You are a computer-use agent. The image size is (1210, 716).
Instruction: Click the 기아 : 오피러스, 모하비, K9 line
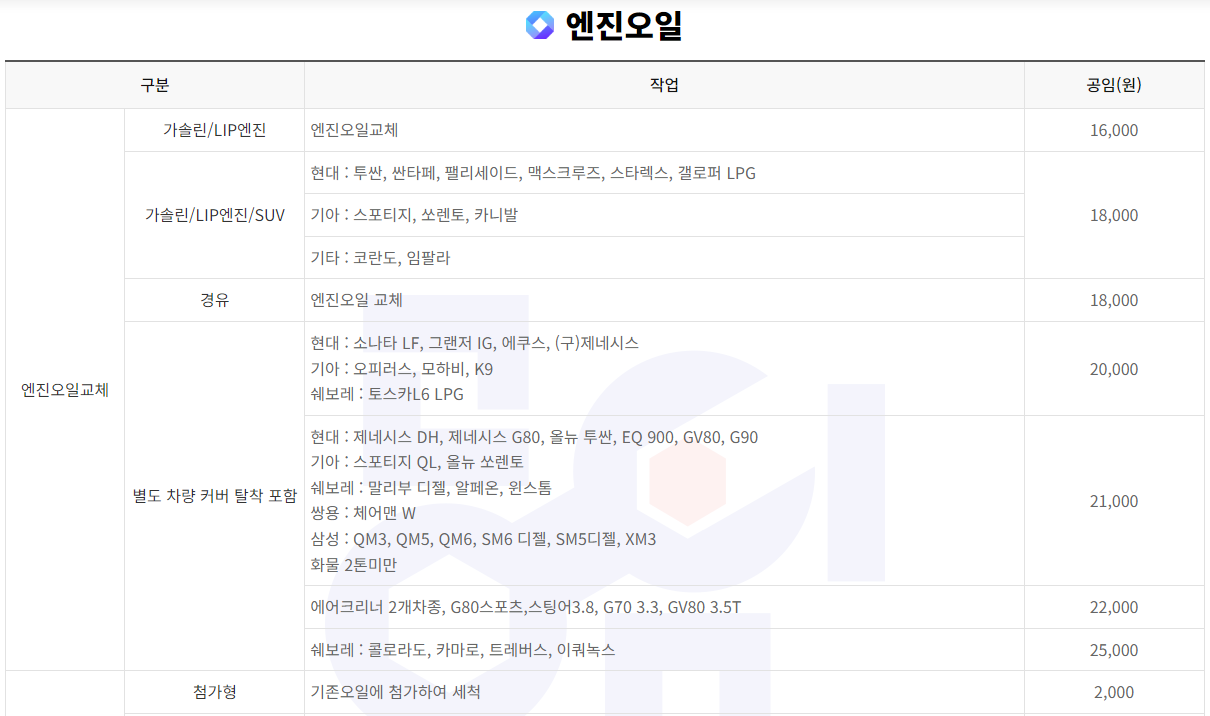click(x=402, y=369)
